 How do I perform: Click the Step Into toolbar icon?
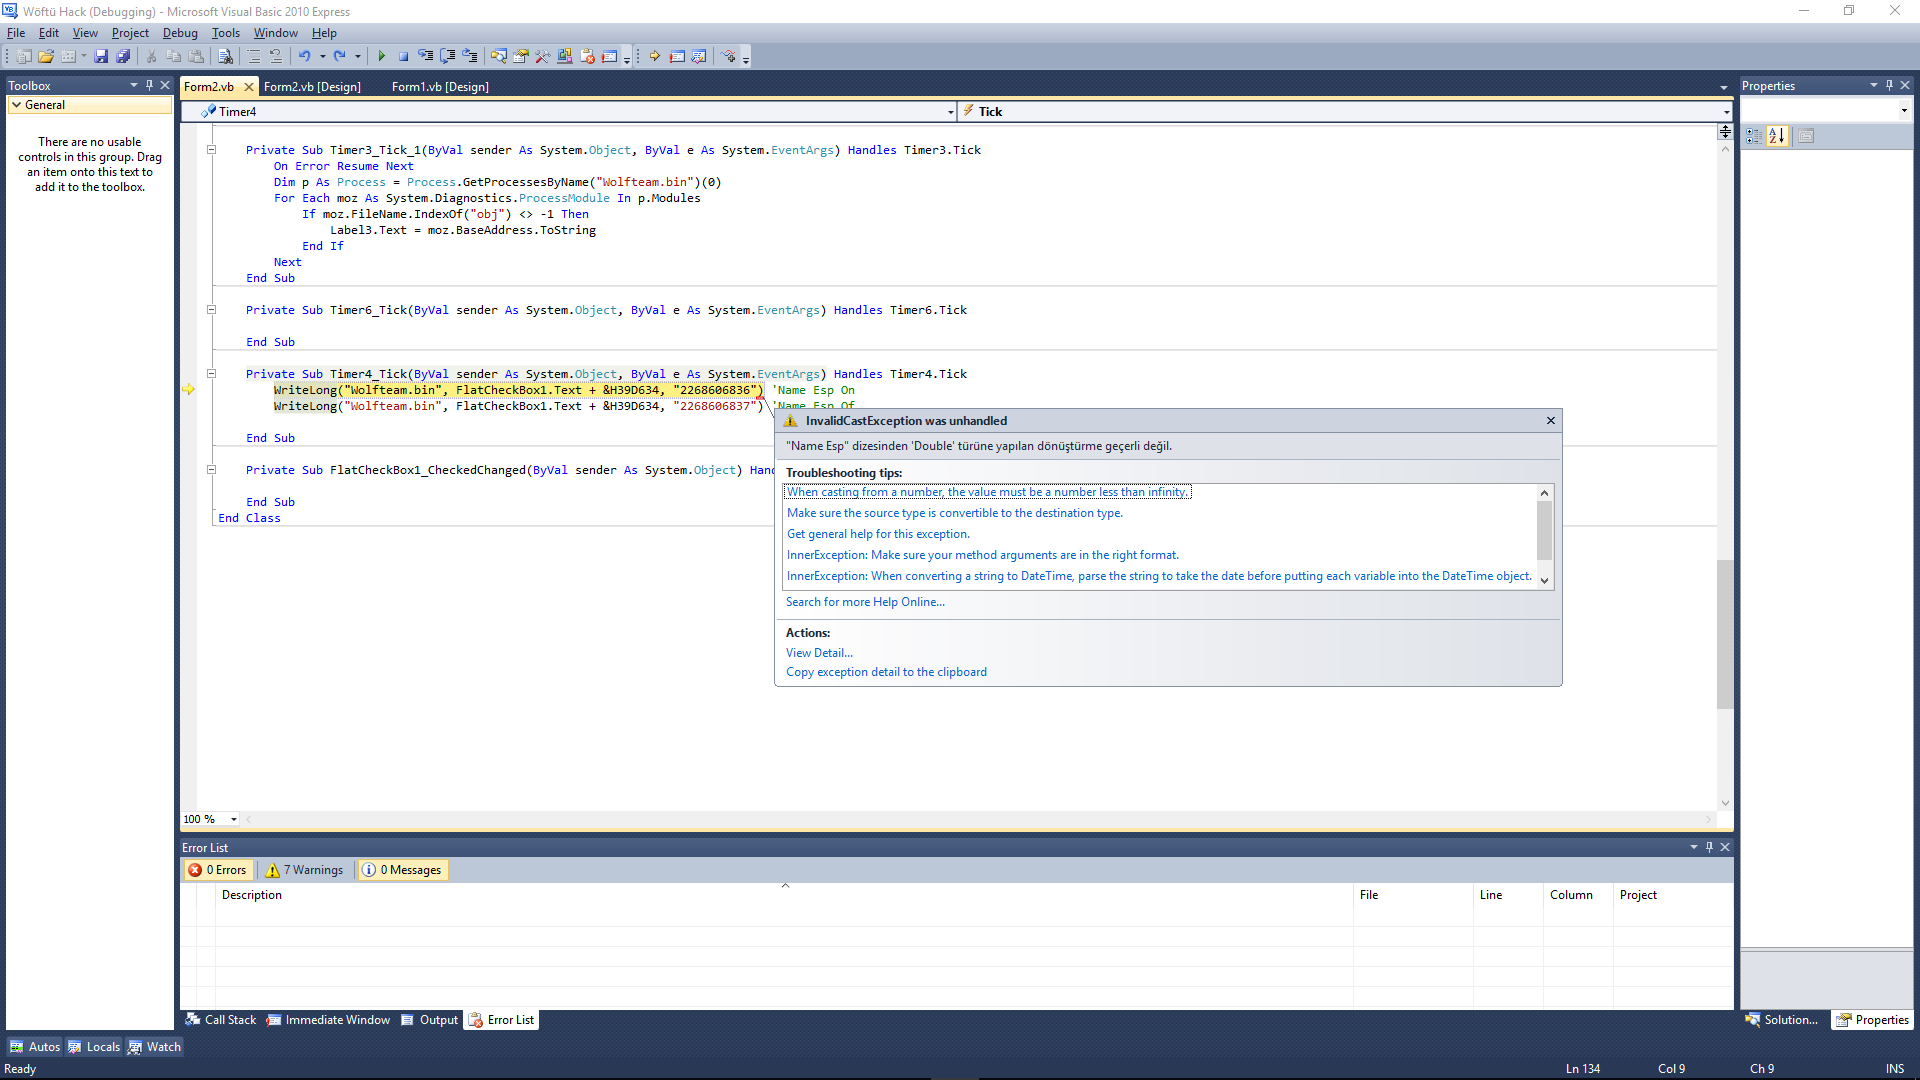[x=426, y=57]
